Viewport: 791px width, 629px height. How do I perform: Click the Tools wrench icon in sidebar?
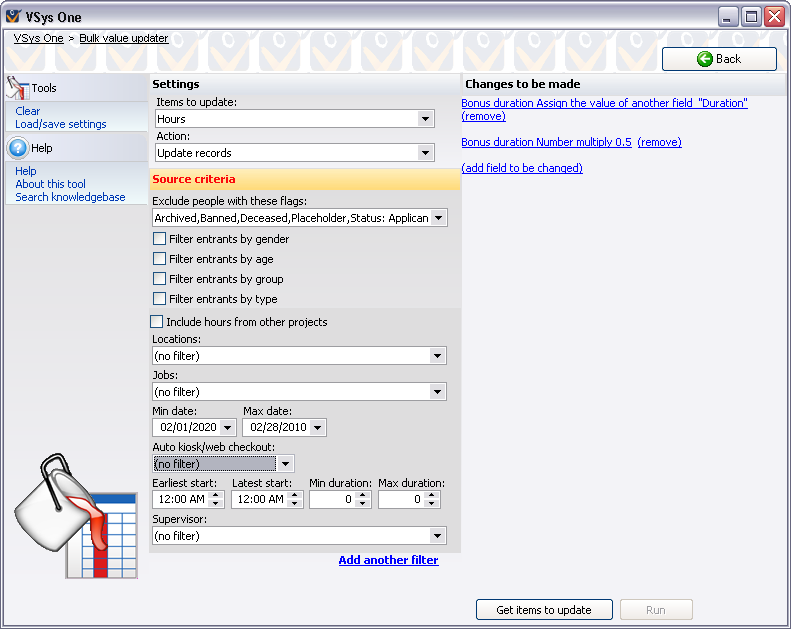point(17,87)
